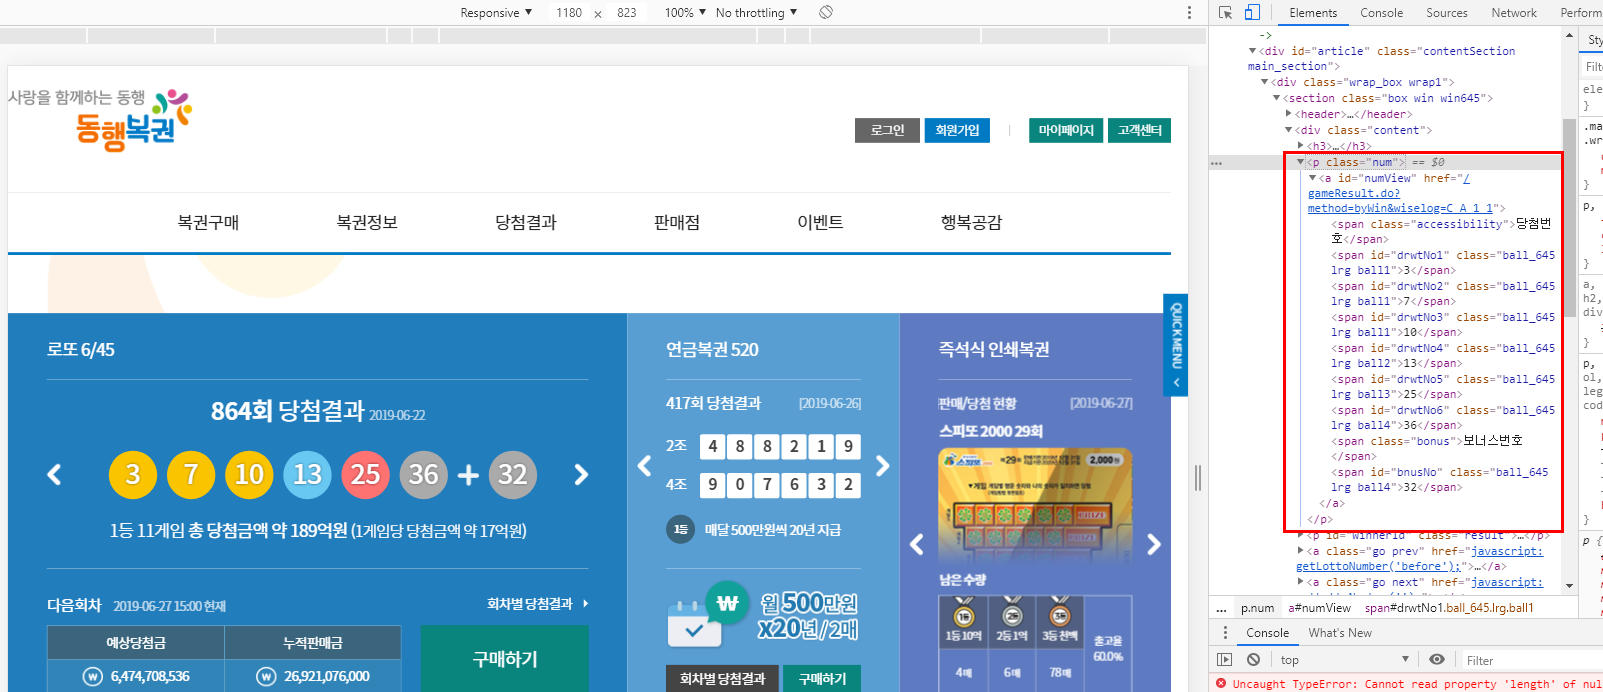This screenshot has width=1603, height=692.
Task: Switch to the top Console tab
Action: [1381, 13]
